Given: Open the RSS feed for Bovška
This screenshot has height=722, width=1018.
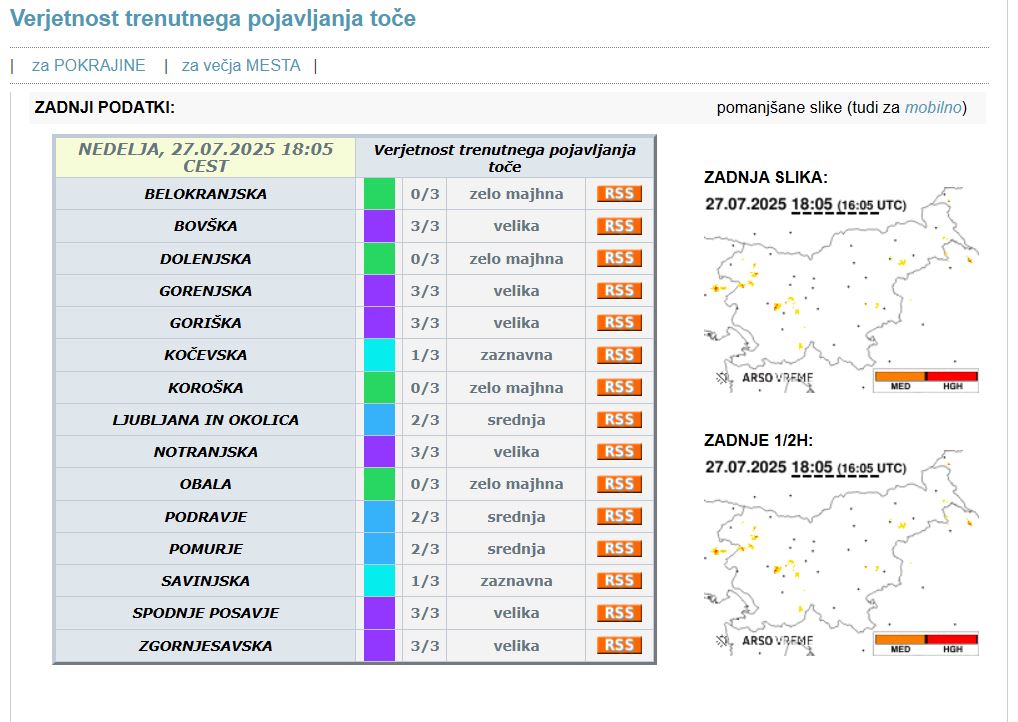Looking at the screenshot, I should coord(619,226).
